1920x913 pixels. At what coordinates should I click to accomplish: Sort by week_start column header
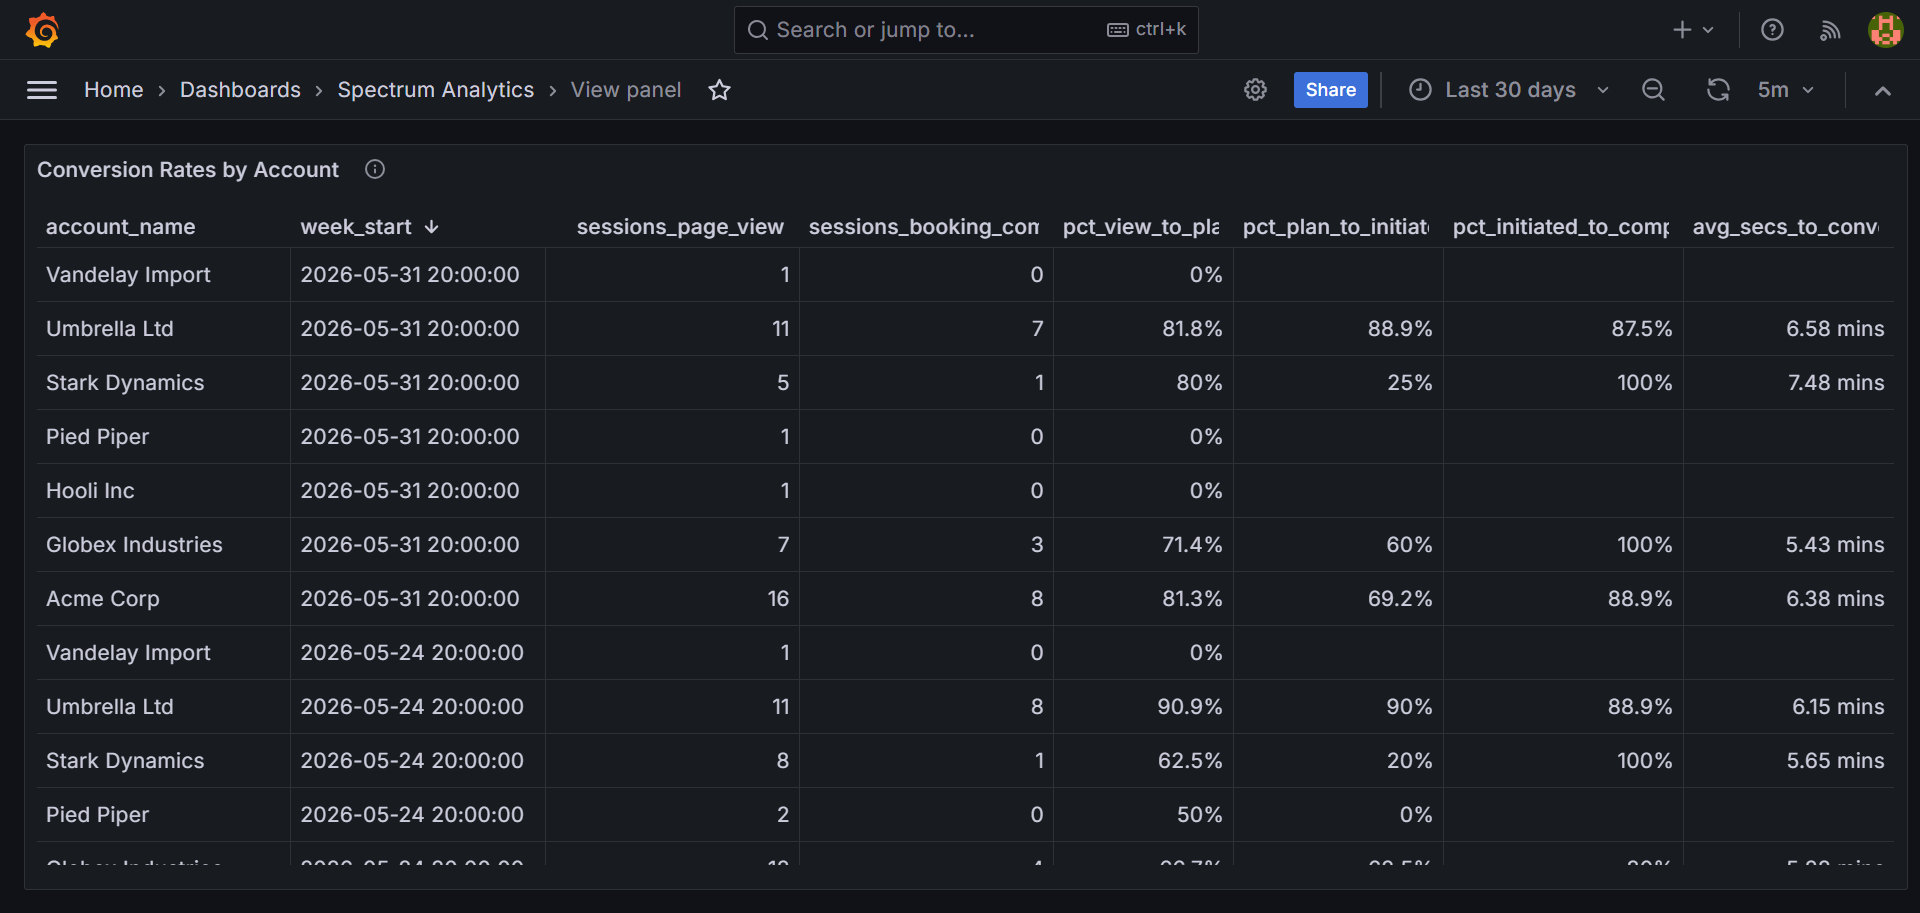click(x=356, y=227)
